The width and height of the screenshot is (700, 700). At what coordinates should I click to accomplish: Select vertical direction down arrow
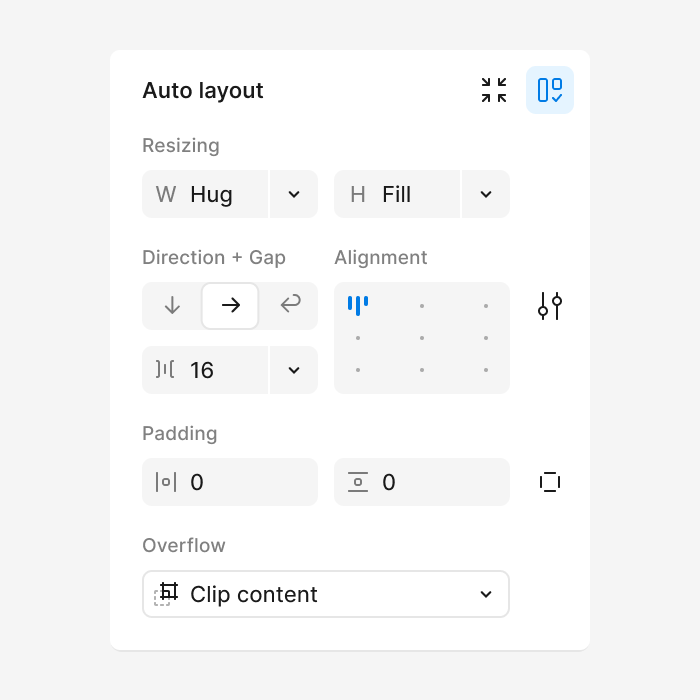pos(172,306)
